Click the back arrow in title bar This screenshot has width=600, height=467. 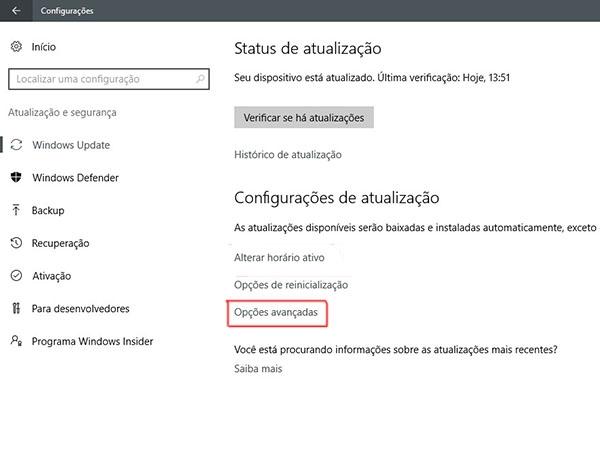15,11
